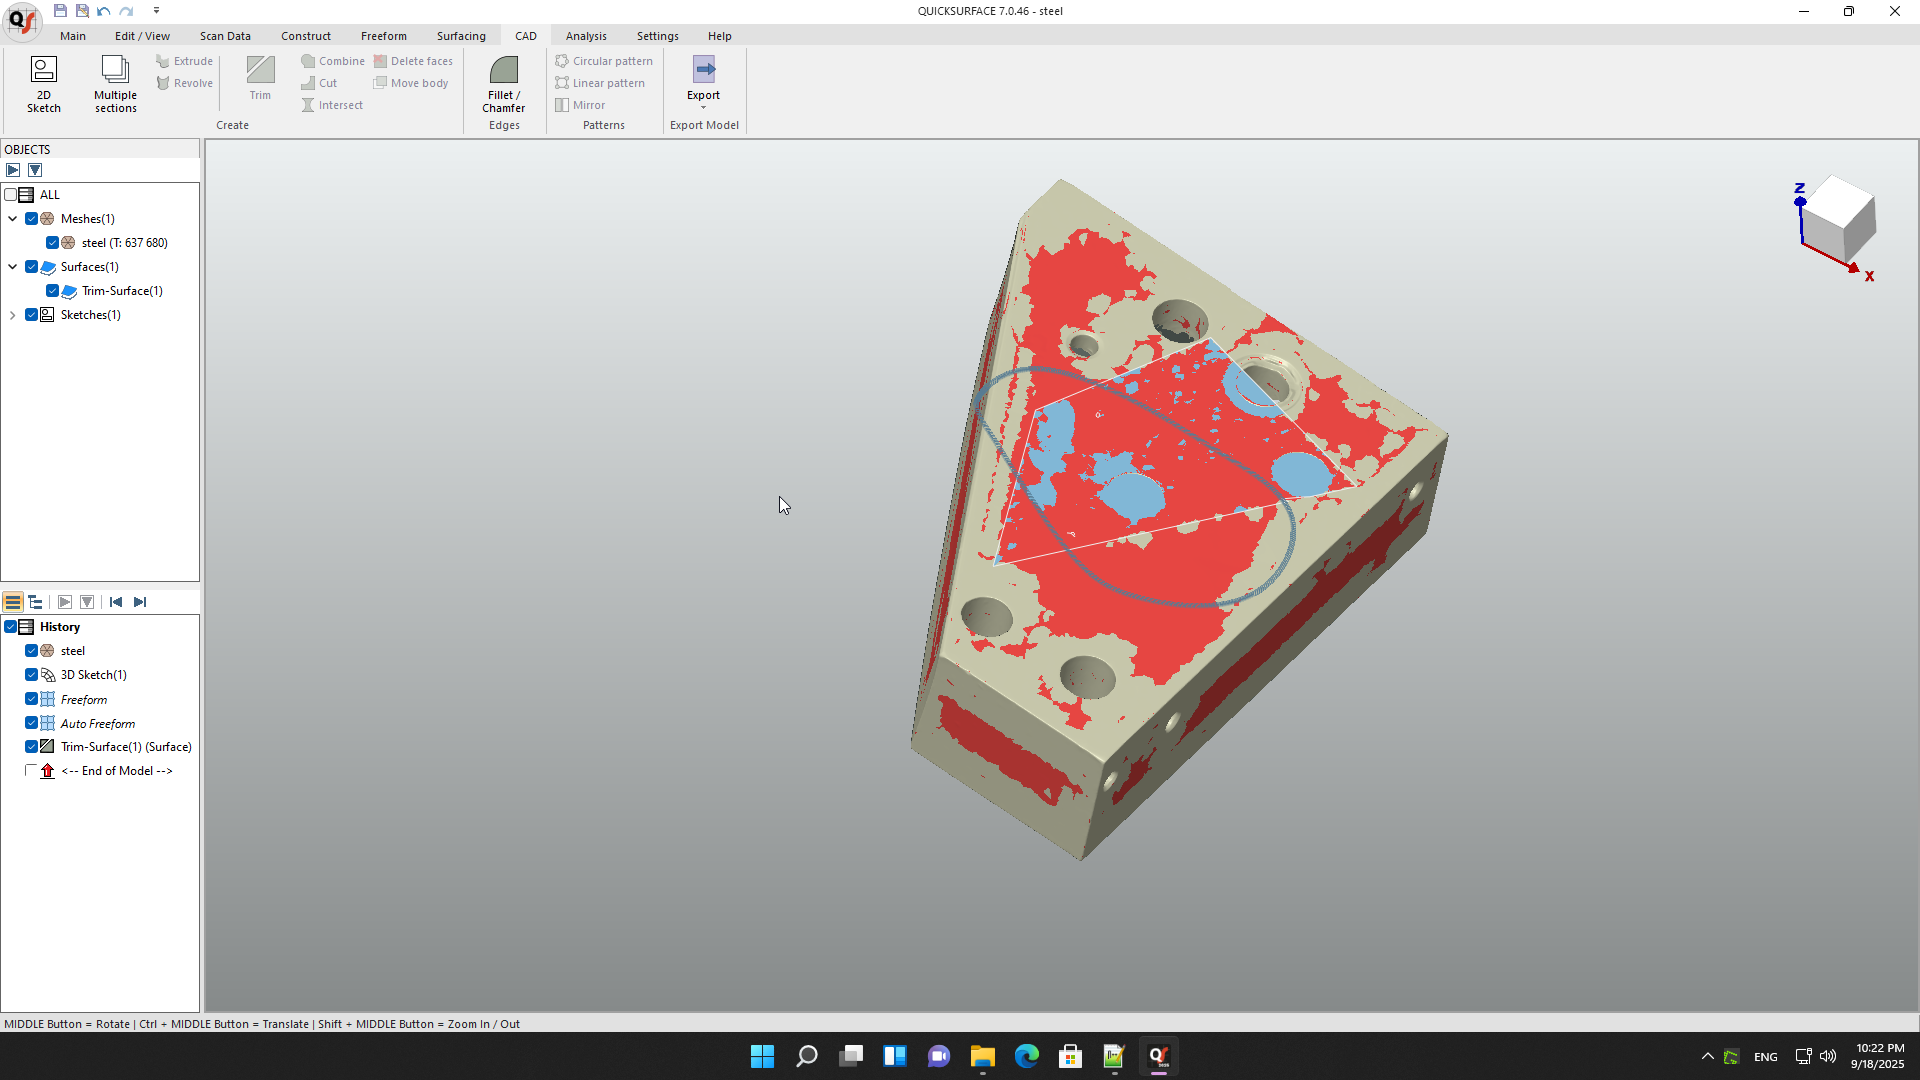Viewport: 1920px width, 1080px height.
Task: Select Auto Freeform in history list
Action: pyautogui.click(x=98, y=723)
